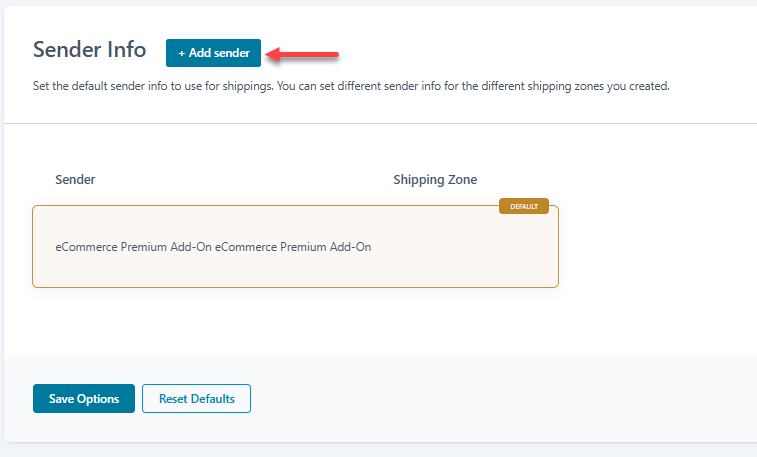Click the grey footer bar right of Reset Defaults
Image resolution: width=757 pixels, height=457 pixels.
click(x=500, y=398)
